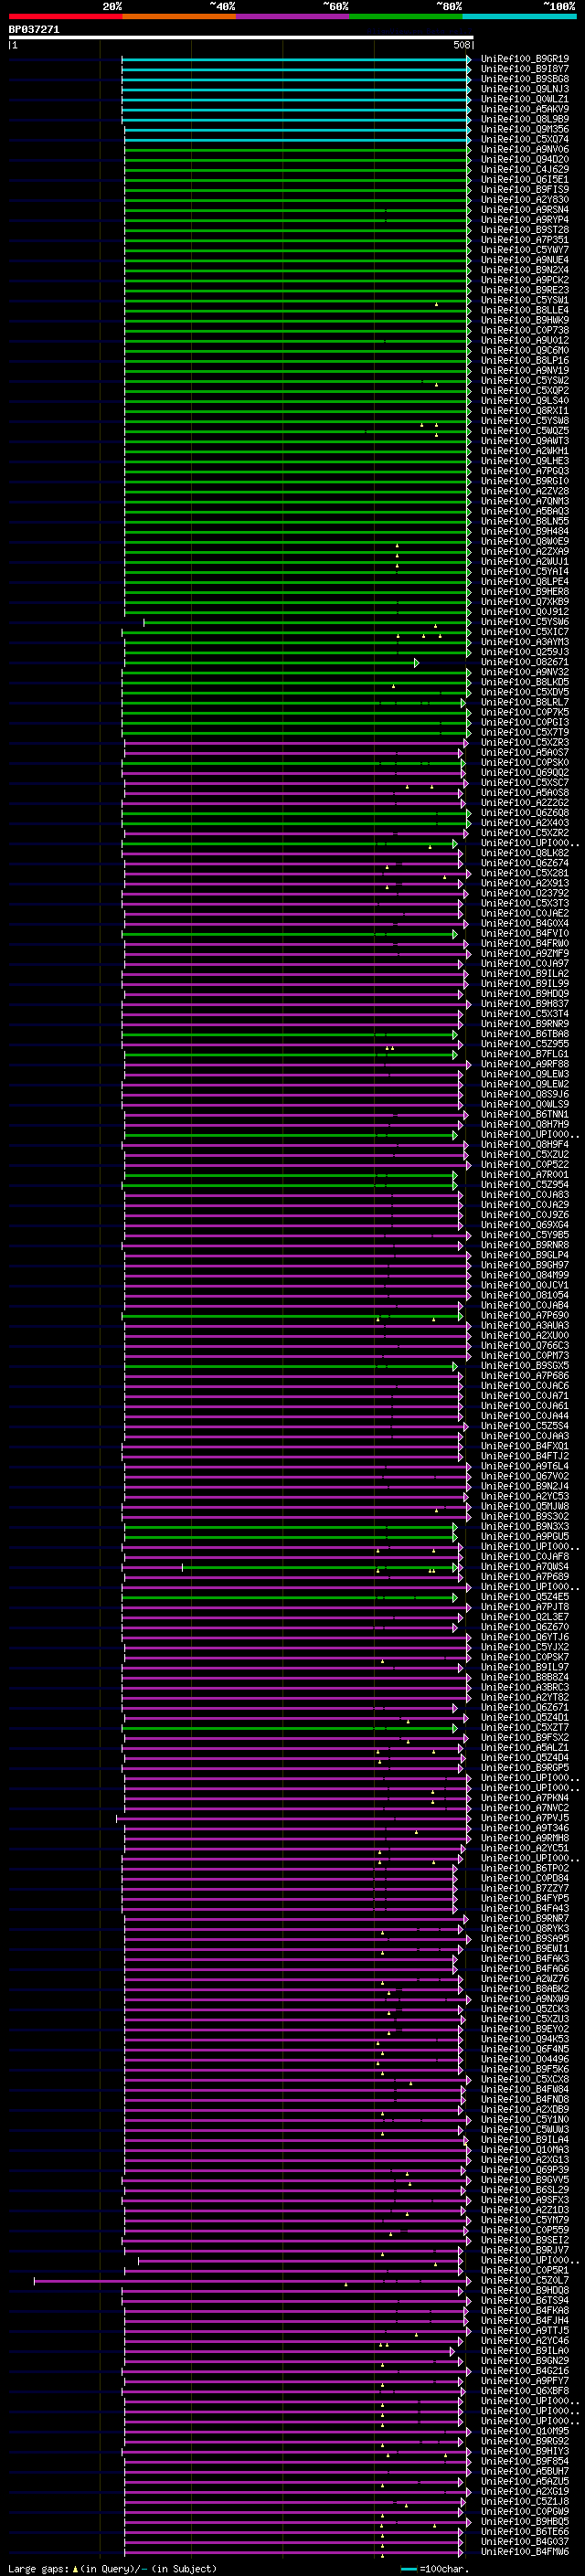This screenshot has height=2576, width=585.
Task: Open hit UniRef100_Q8S9J6
Action: 525,1094
